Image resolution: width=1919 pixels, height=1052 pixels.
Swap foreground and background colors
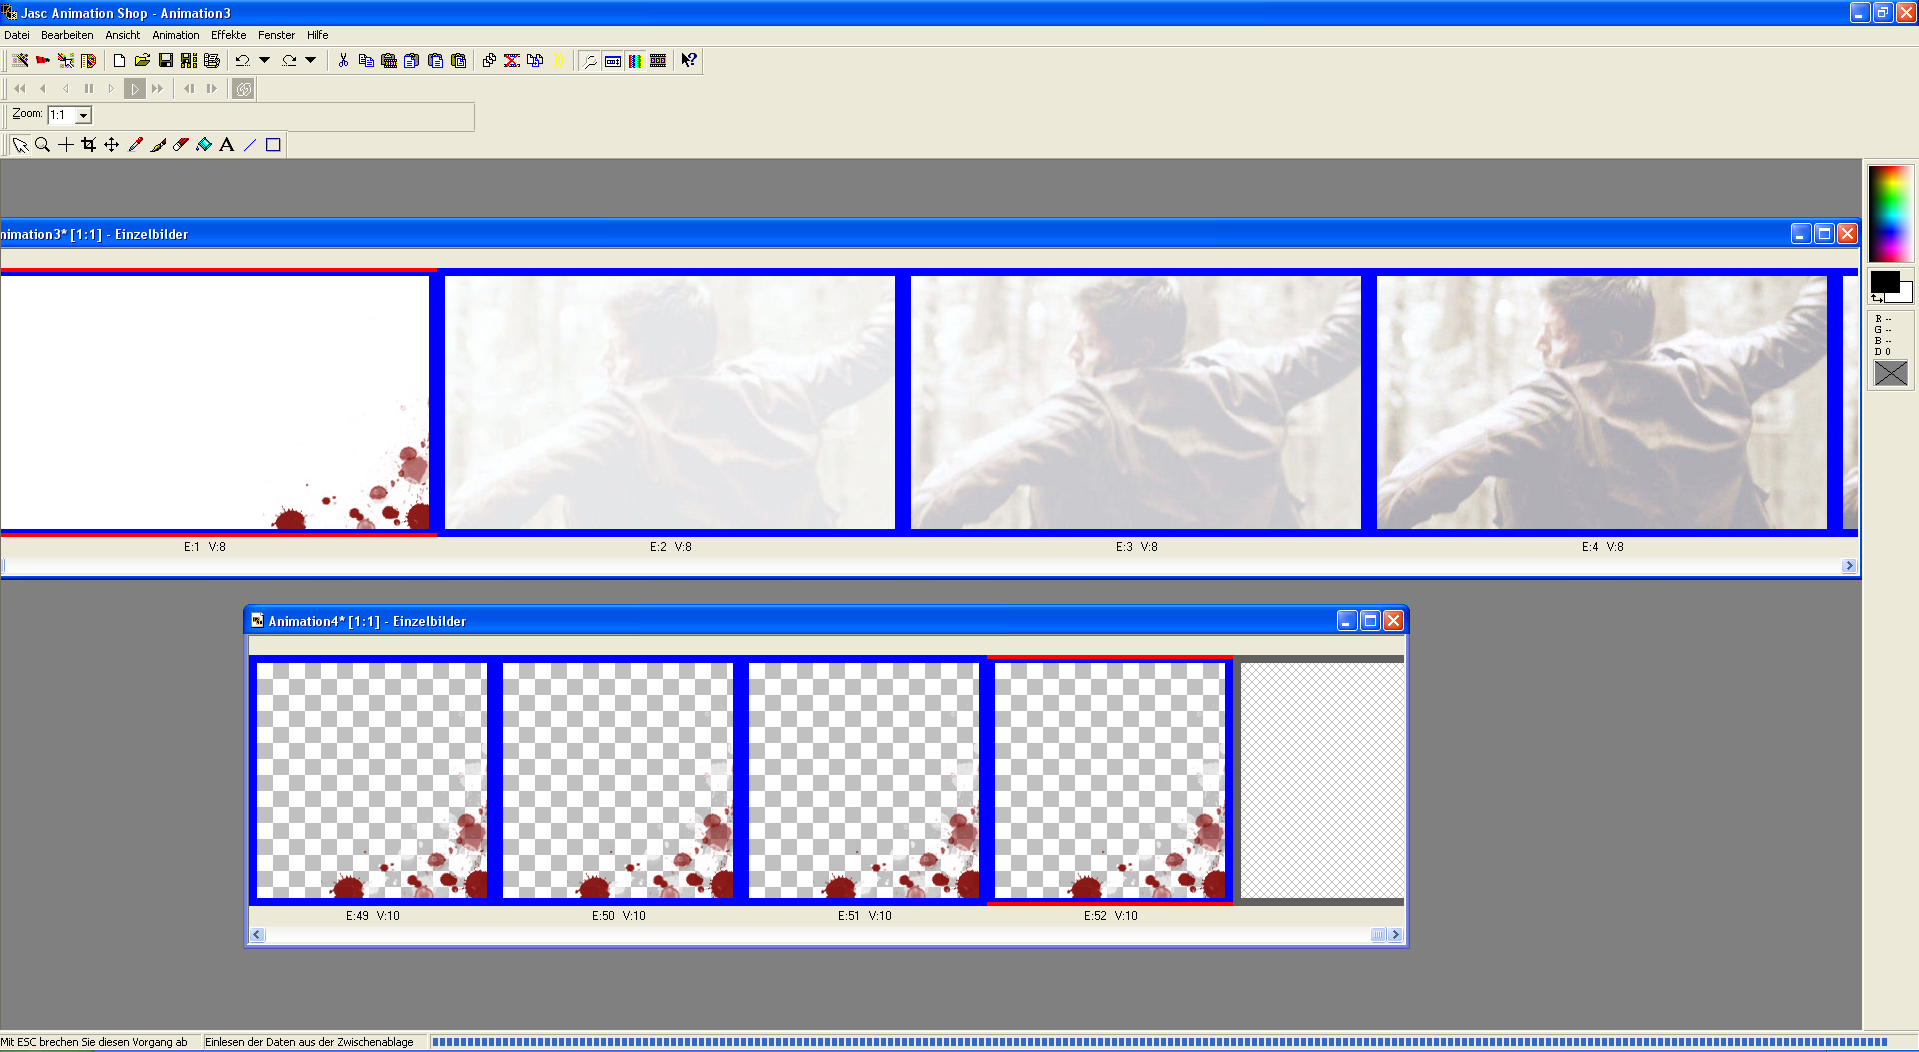click(x=1877, y=298)
